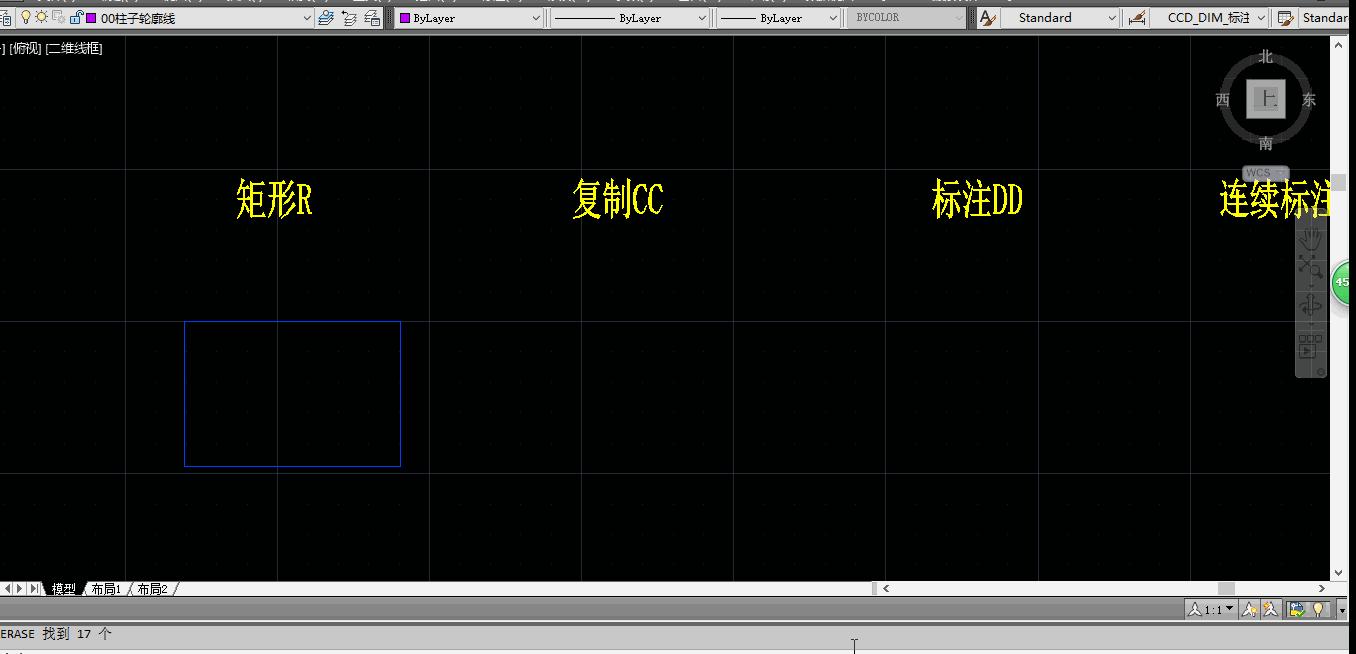Screen dimensions: 1356x654
Task: Click the Layer States Manager icon
Action: tap(372, 18)
